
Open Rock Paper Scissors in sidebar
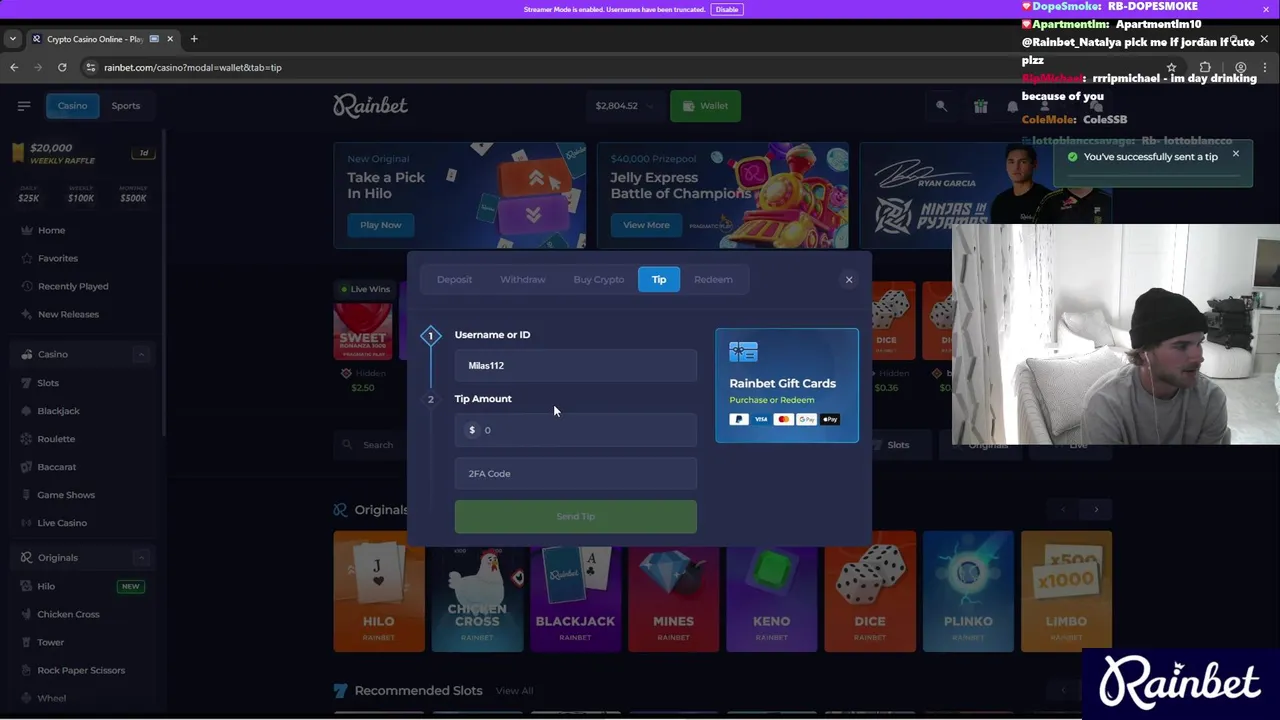click(82, 670)
